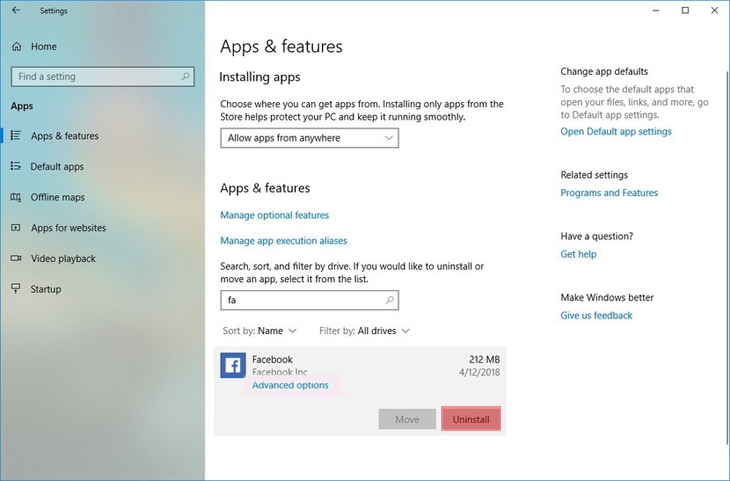
Task: Click the home icon in the sidebar
Action: (17, 47)
